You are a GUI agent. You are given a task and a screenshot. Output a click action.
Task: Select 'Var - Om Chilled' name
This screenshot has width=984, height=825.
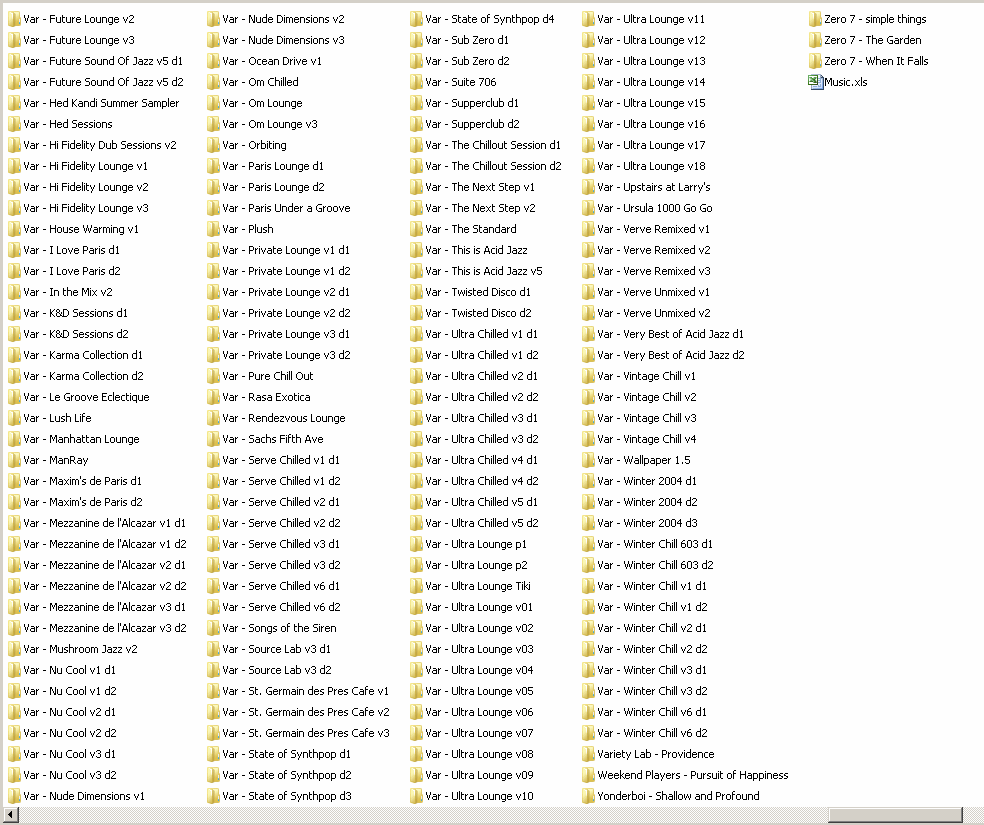(260, 82)
